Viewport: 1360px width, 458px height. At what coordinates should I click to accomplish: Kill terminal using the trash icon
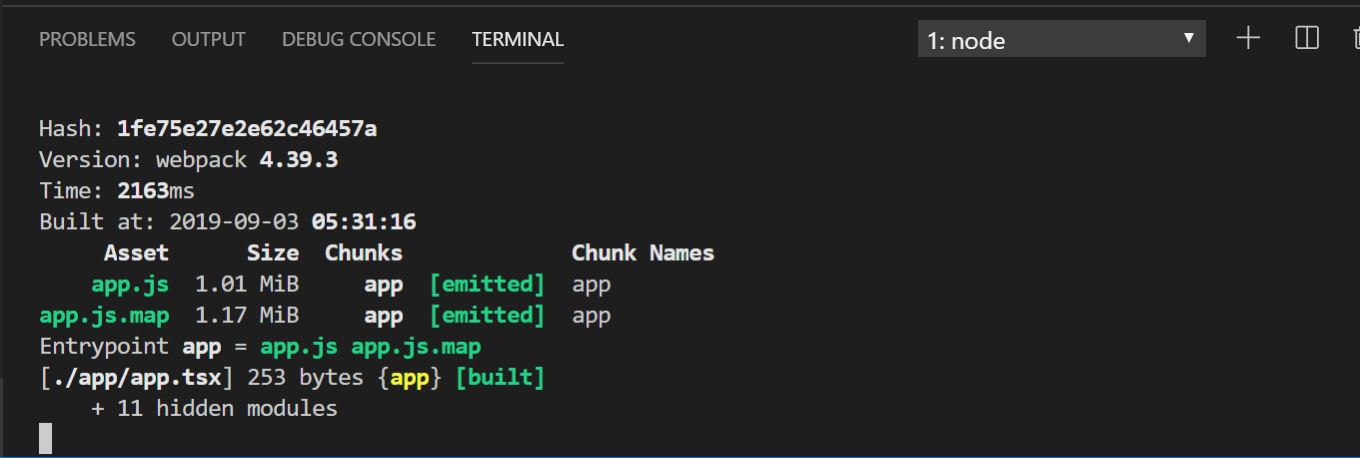[x=1355, y=39]
